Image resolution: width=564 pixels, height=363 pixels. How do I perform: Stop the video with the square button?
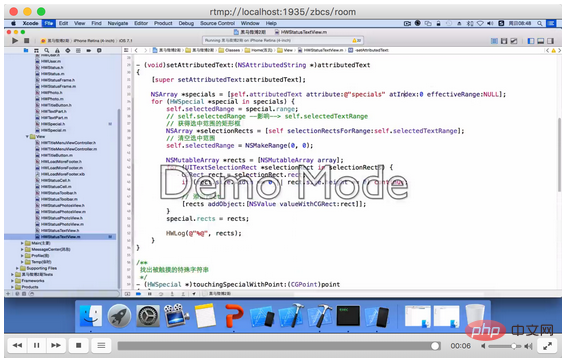click(x=78, y=345)
